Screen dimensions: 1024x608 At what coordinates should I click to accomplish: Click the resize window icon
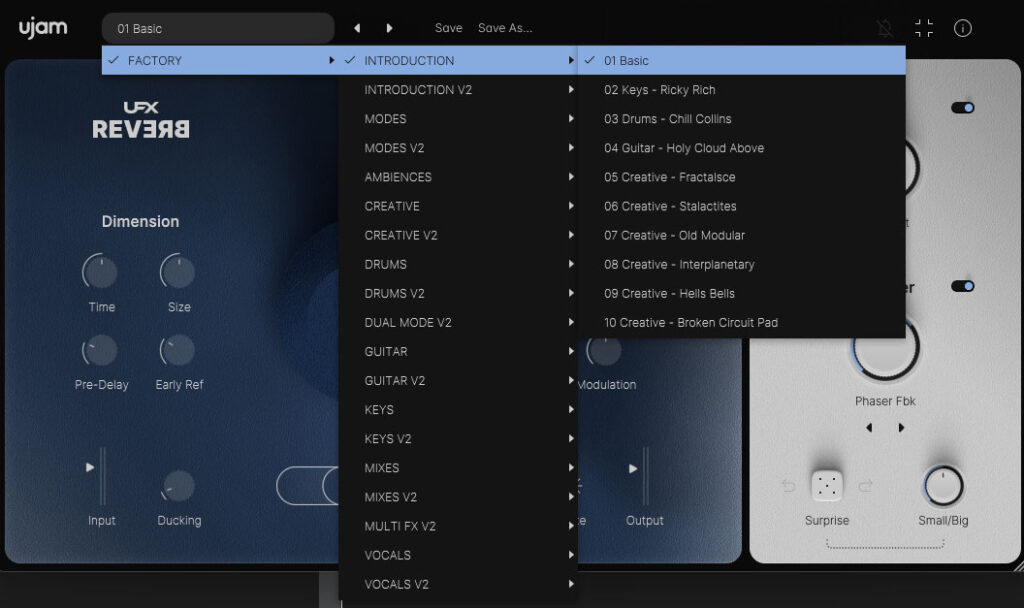pyautogui.click(x=924, y=28)
